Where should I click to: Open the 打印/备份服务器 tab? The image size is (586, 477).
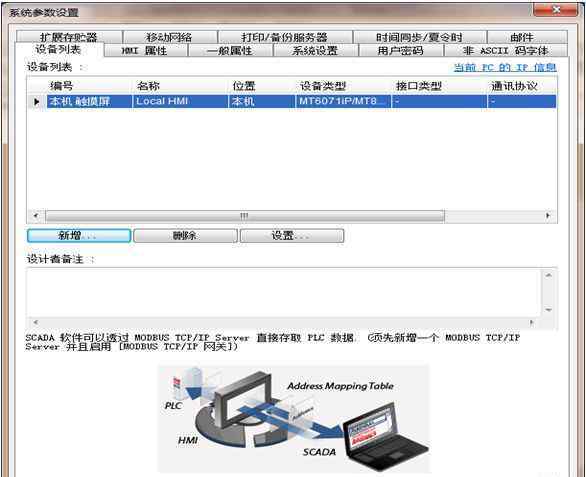click(285, 37)
